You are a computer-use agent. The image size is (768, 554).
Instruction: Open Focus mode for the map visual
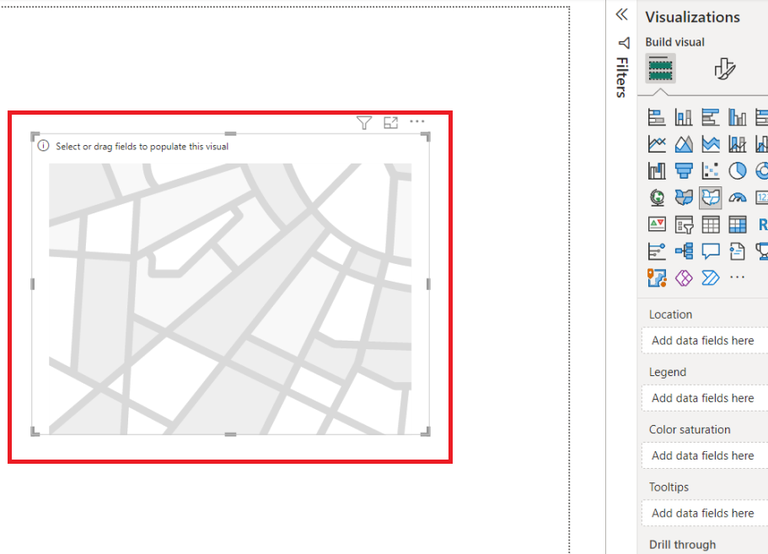pyautogui.click(x=390, y=122)
